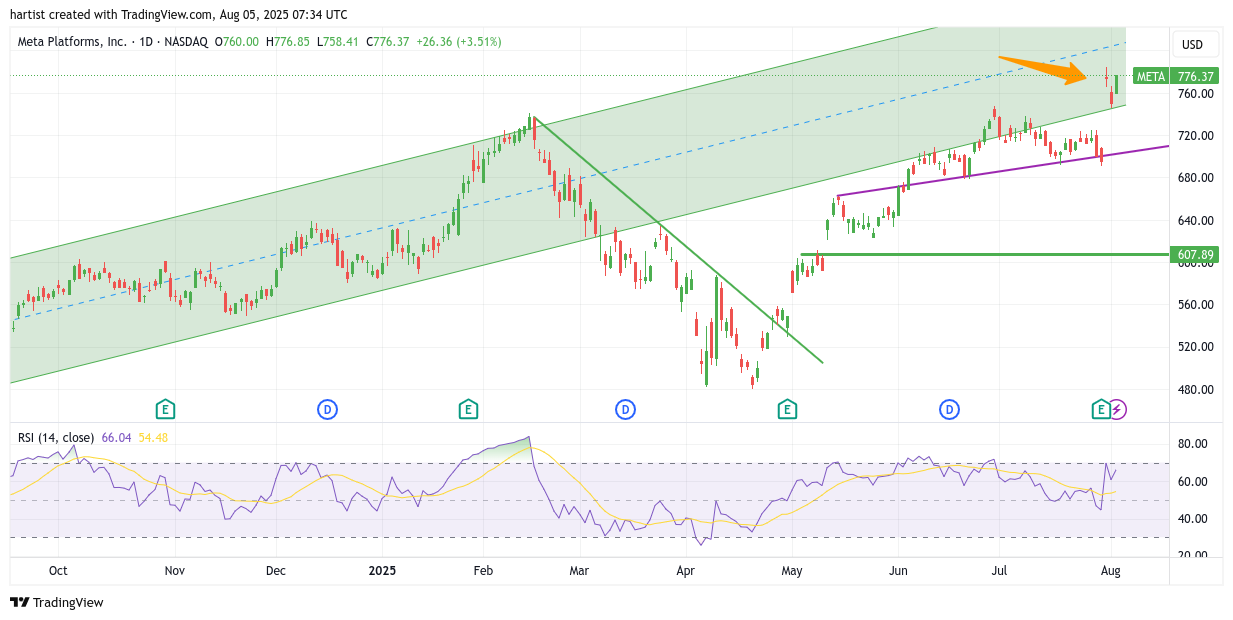Click the Nov label on the time axis
Viewport: 1233px width, 620px height.
pos(175,571)
